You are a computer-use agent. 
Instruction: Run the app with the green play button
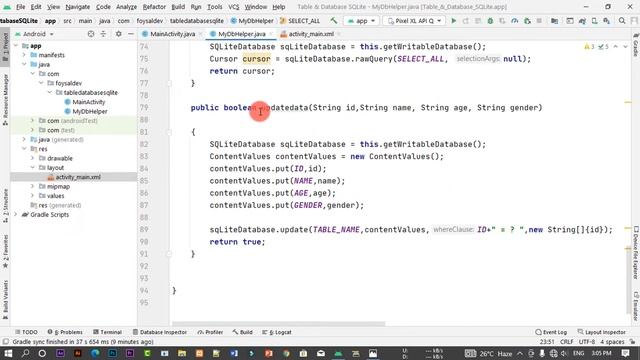[453, 21]
